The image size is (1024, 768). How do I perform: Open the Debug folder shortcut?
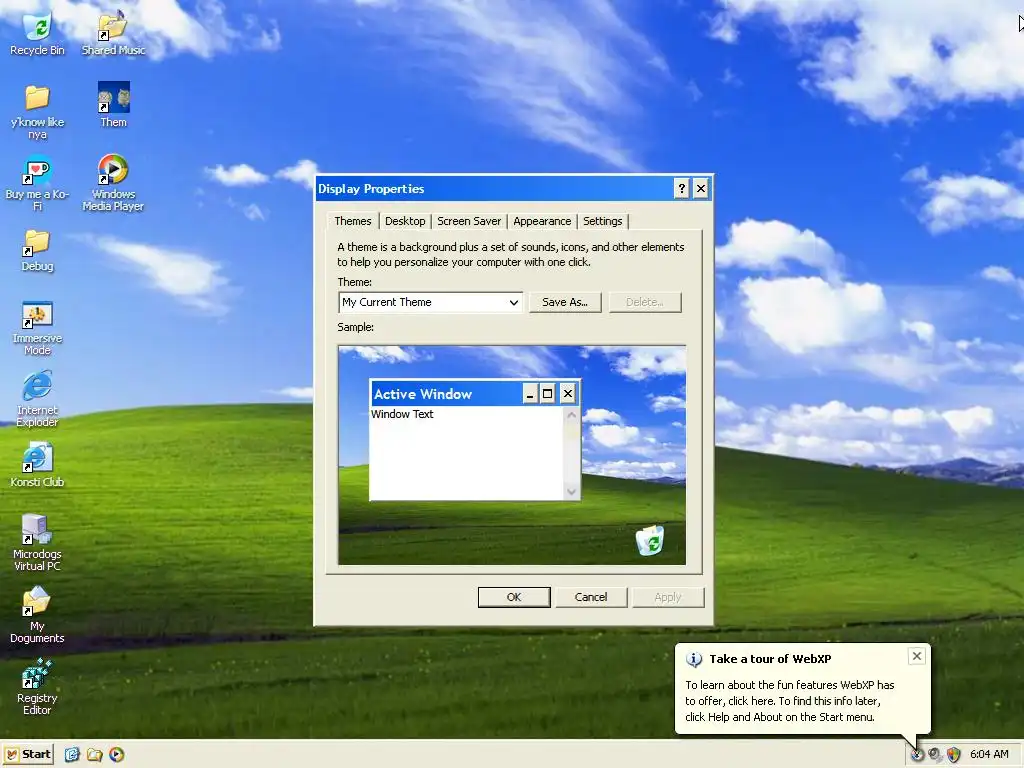[37, 251]
